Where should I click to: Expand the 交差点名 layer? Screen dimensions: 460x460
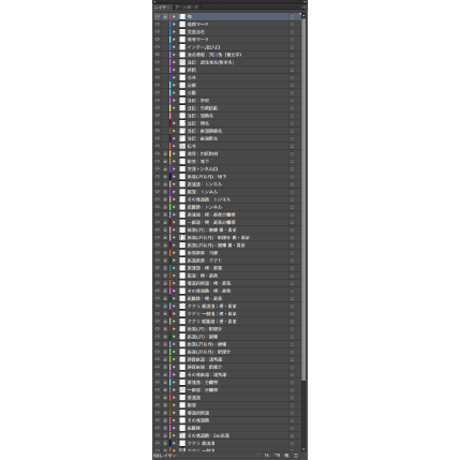[174, 32]
